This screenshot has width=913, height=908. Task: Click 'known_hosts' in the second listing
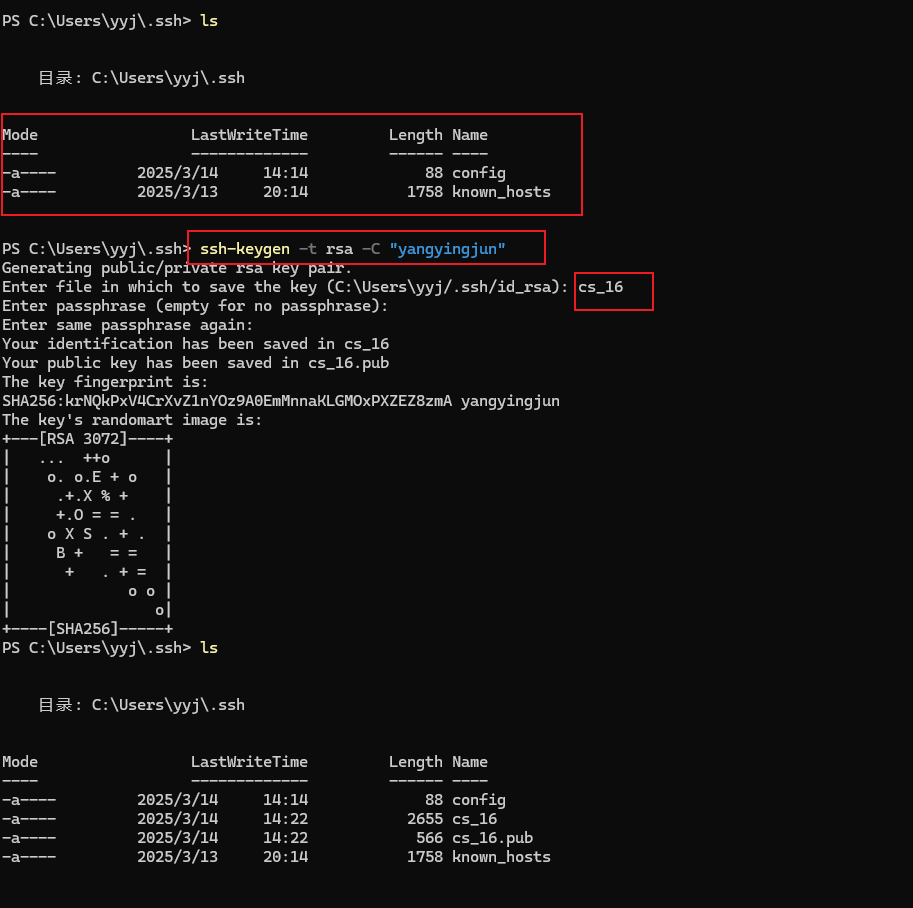point(501,857)
